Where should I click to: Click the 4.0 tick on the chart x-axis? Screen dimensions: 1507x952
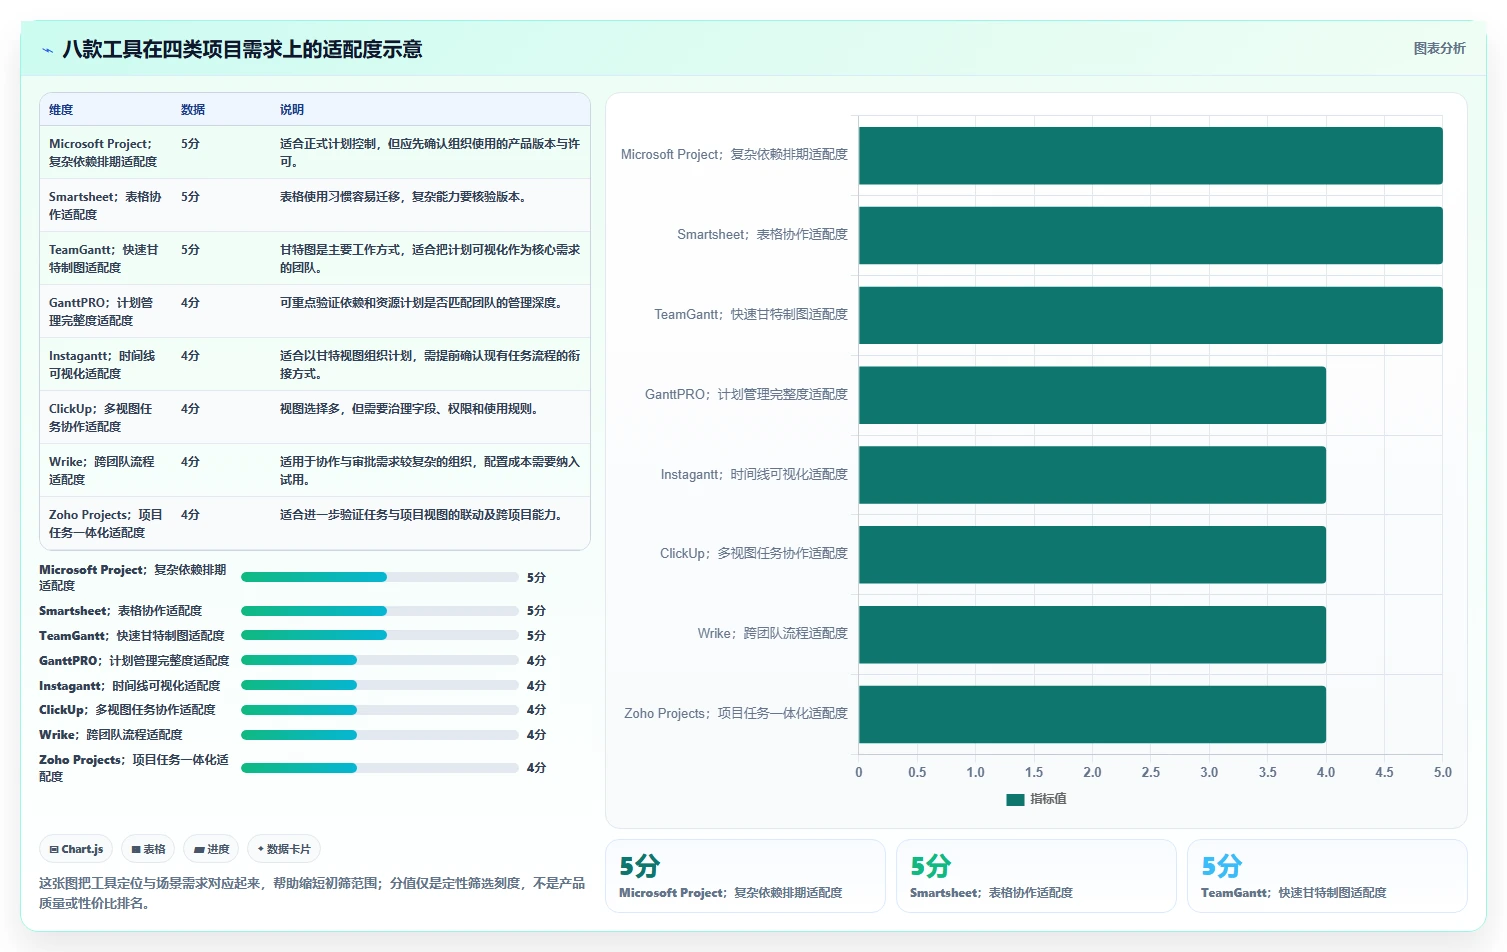click(1326, 772)
